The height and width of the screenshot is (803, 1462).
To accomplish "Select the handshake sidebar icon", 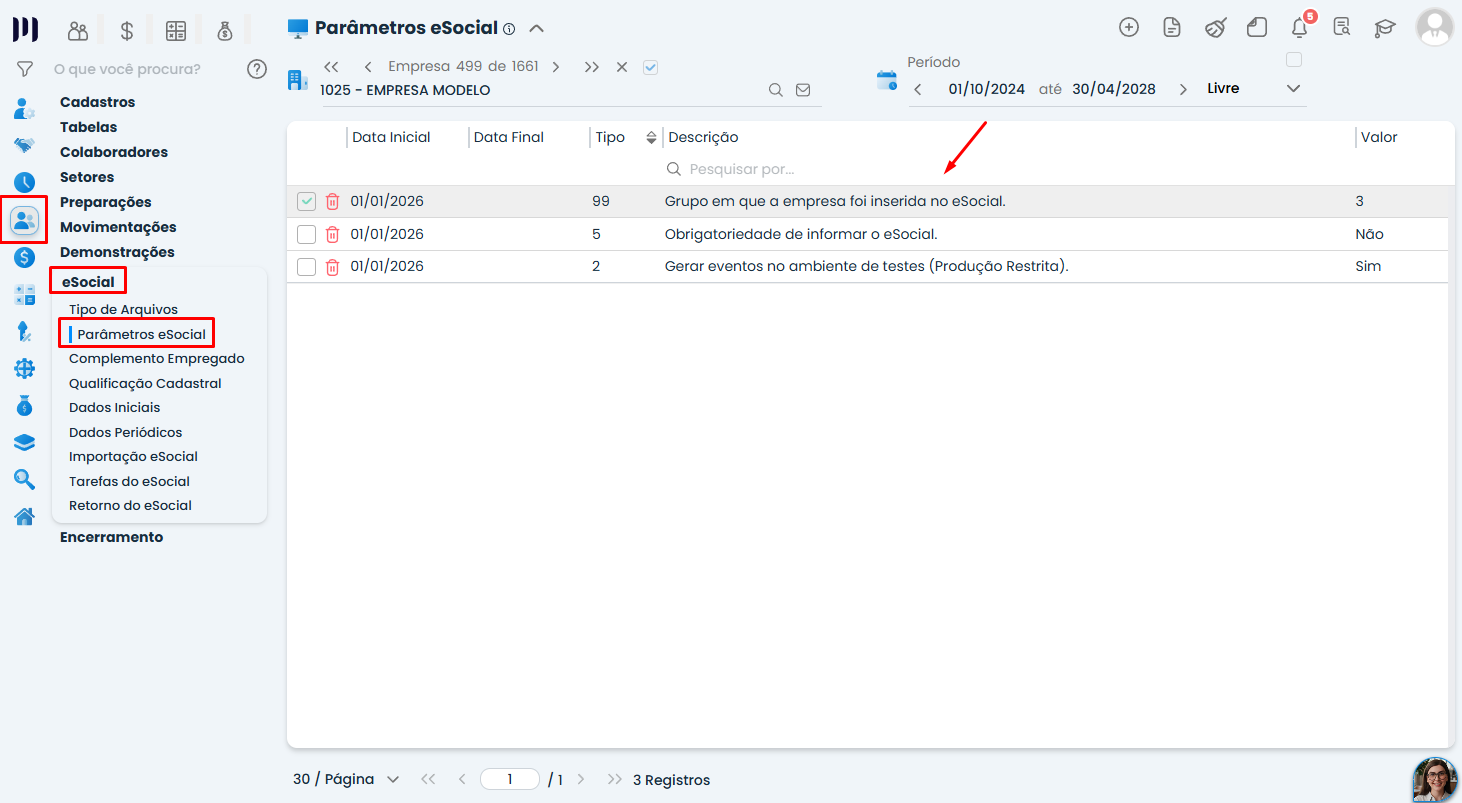I will coord(25,145).
